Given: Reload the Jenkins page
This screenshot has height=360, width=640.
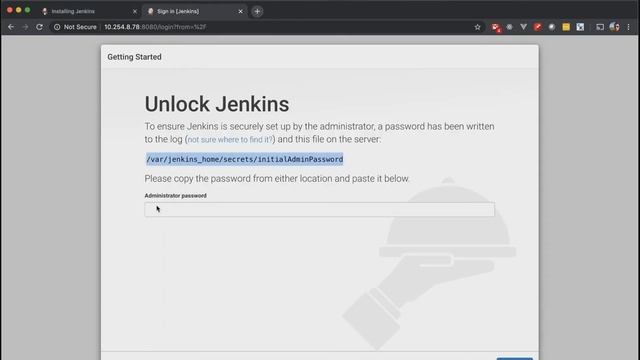Looking at the screenshot, I should point(39,27).
